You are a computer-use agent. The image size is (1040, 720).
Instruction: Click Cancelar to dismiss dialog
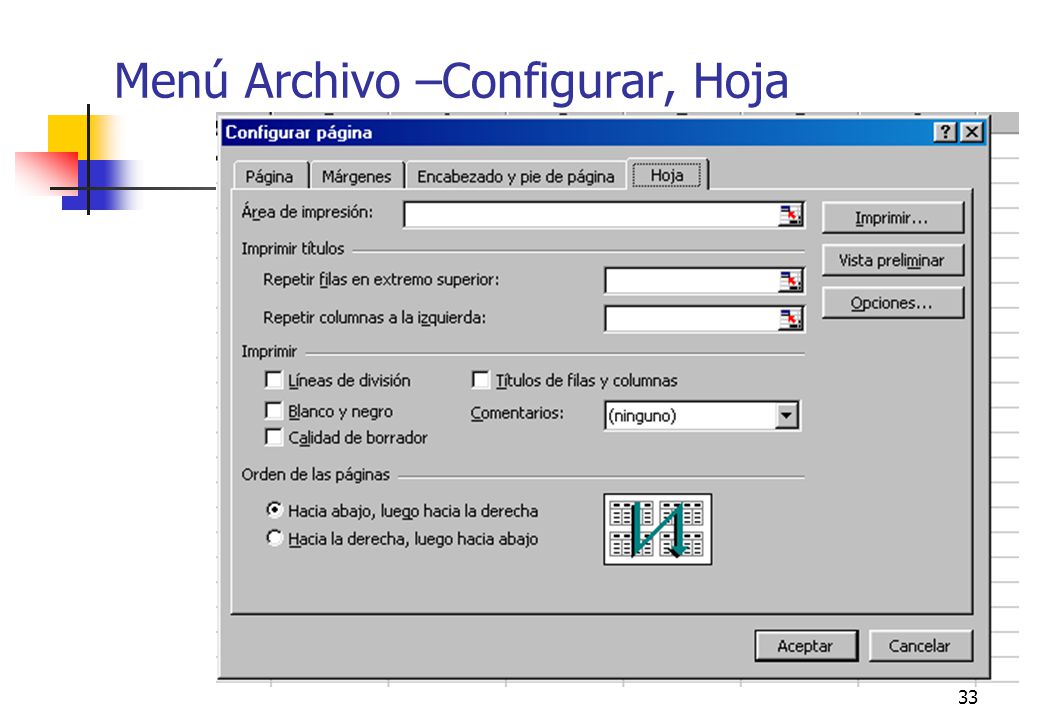(x=920, y=646)
